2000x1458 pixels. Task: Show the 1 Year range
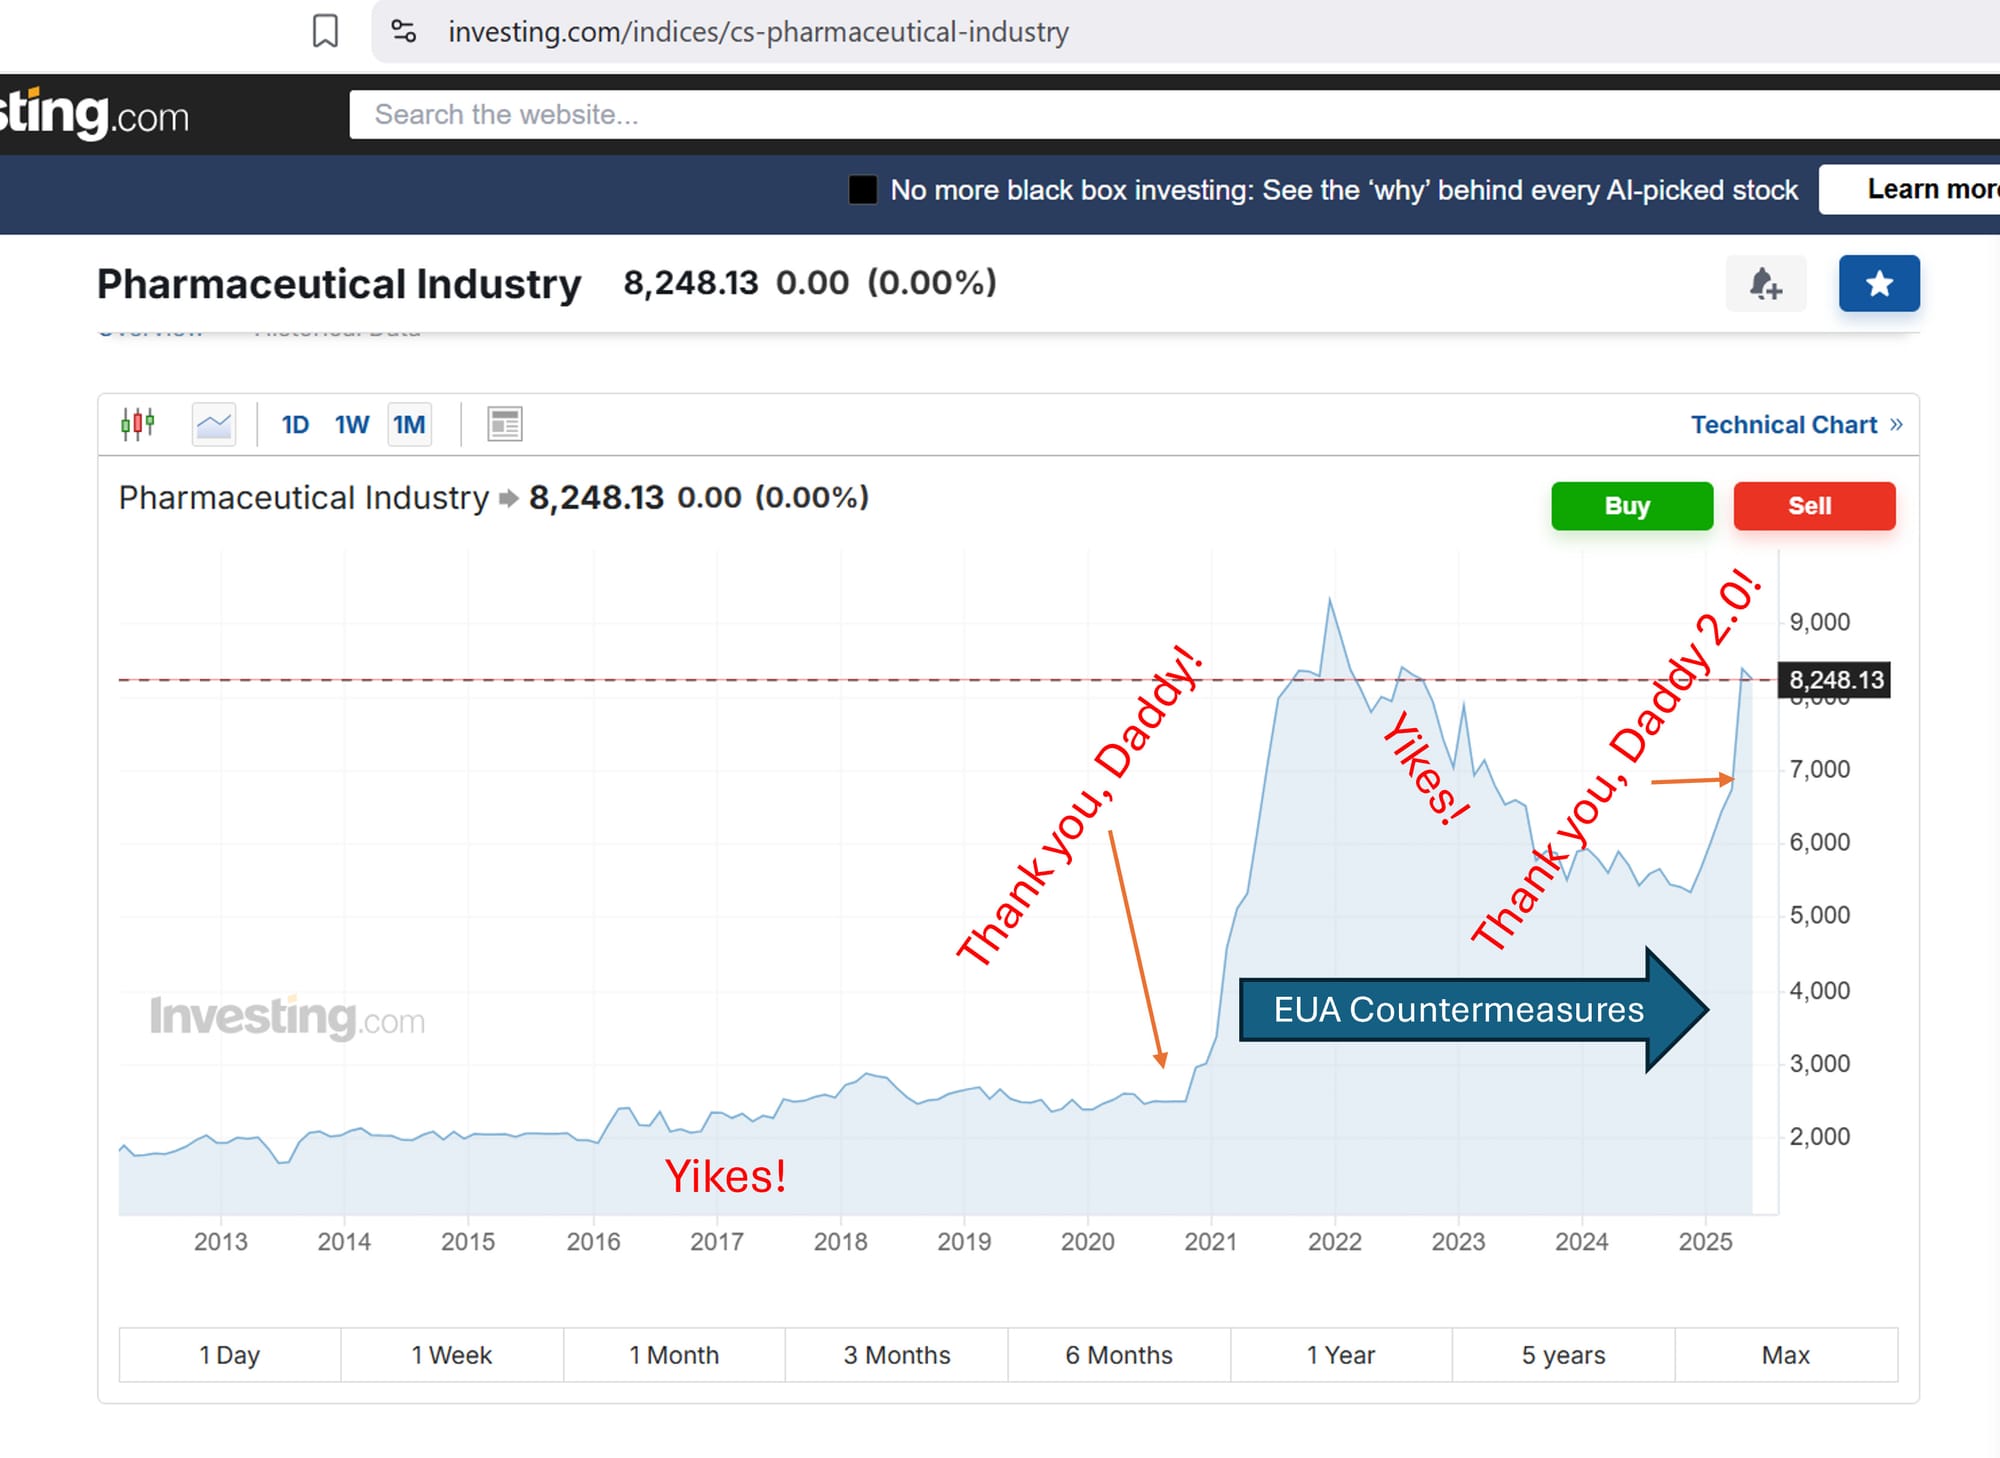[1341, 1355]
